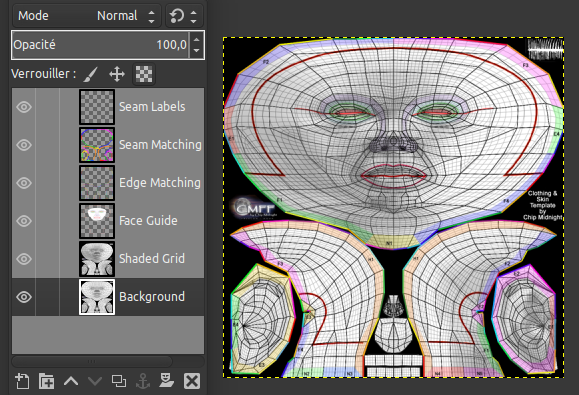Hide the Face Guide layer

(x=24, y=221)
